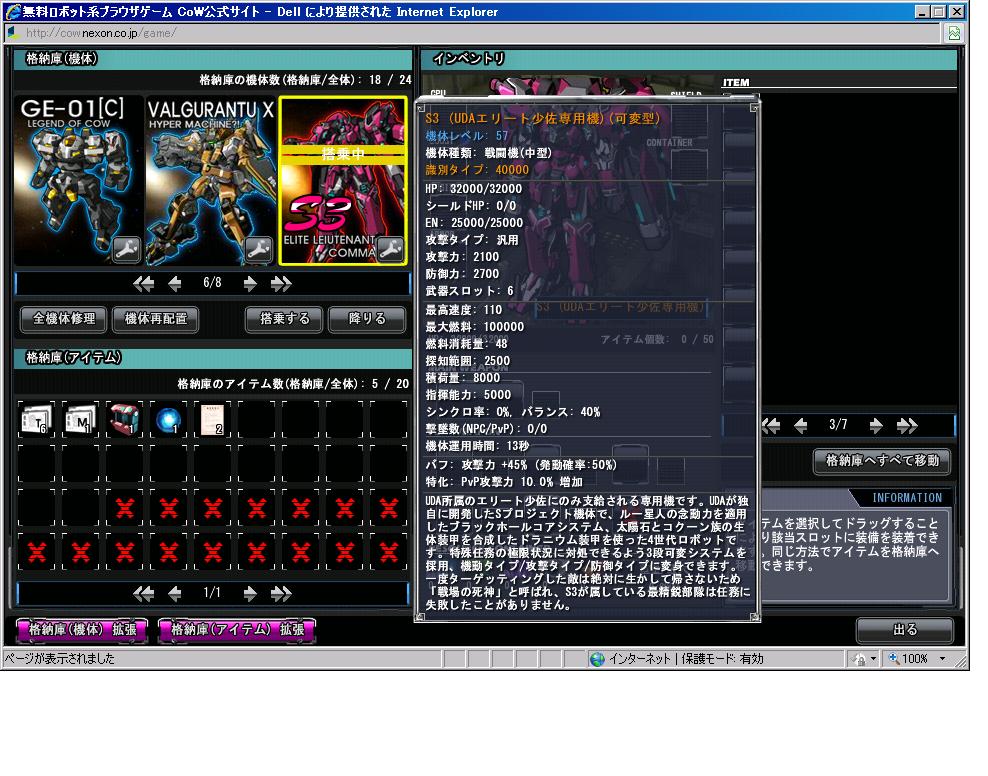The image size is (988, 776).
Task: Click the Internet zone globe icon
Action: 597,659
